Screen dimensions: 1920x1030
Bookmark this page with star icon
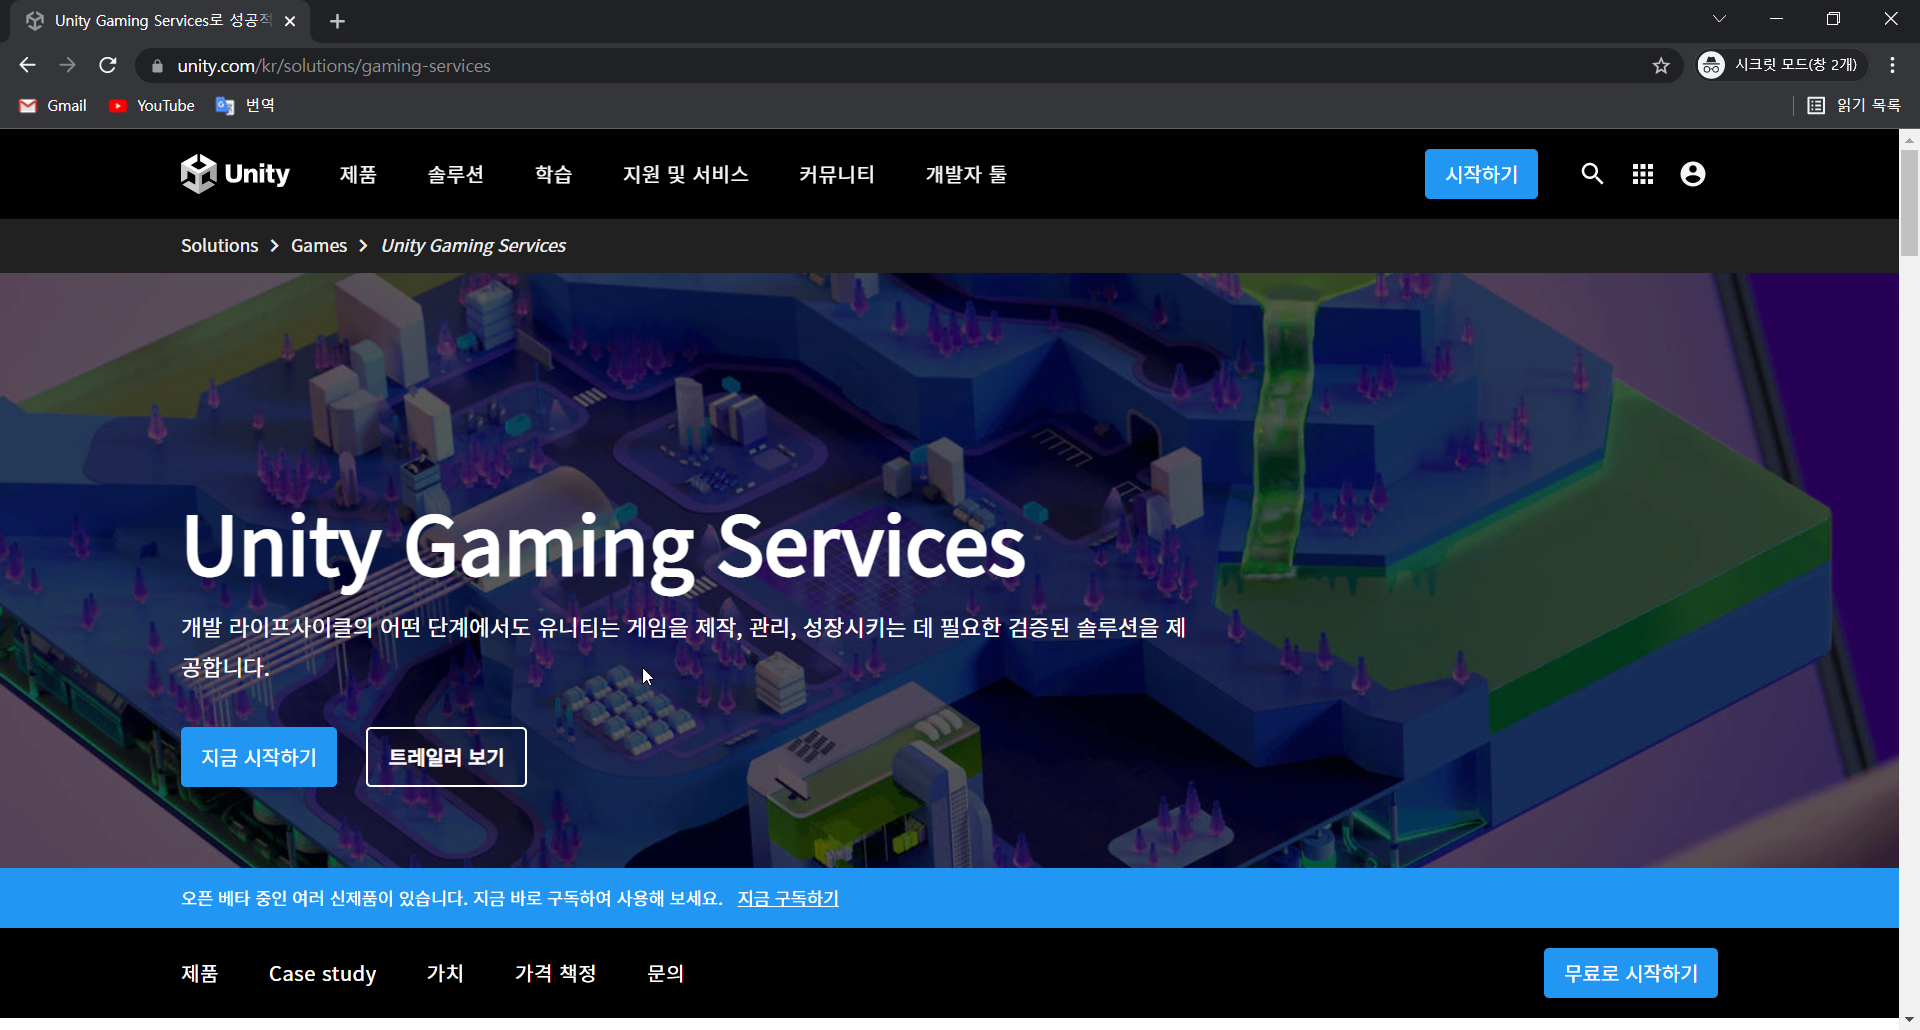(1661, 66)
